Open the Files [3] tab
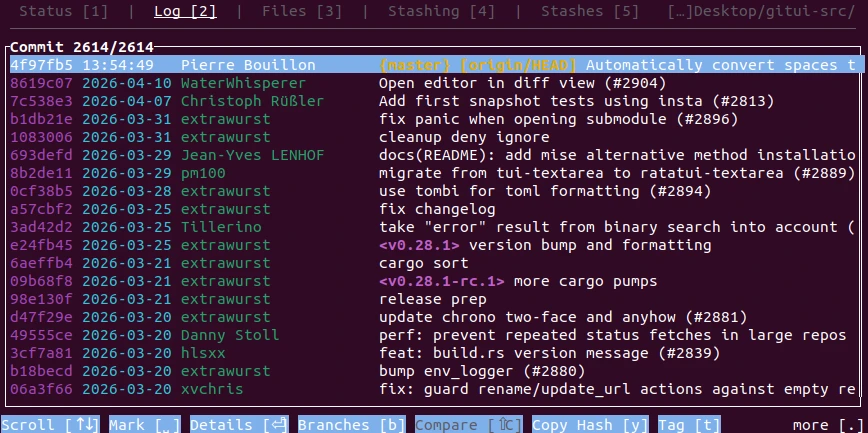The width and height of the screenshot is (868, 433). (302, 11)
